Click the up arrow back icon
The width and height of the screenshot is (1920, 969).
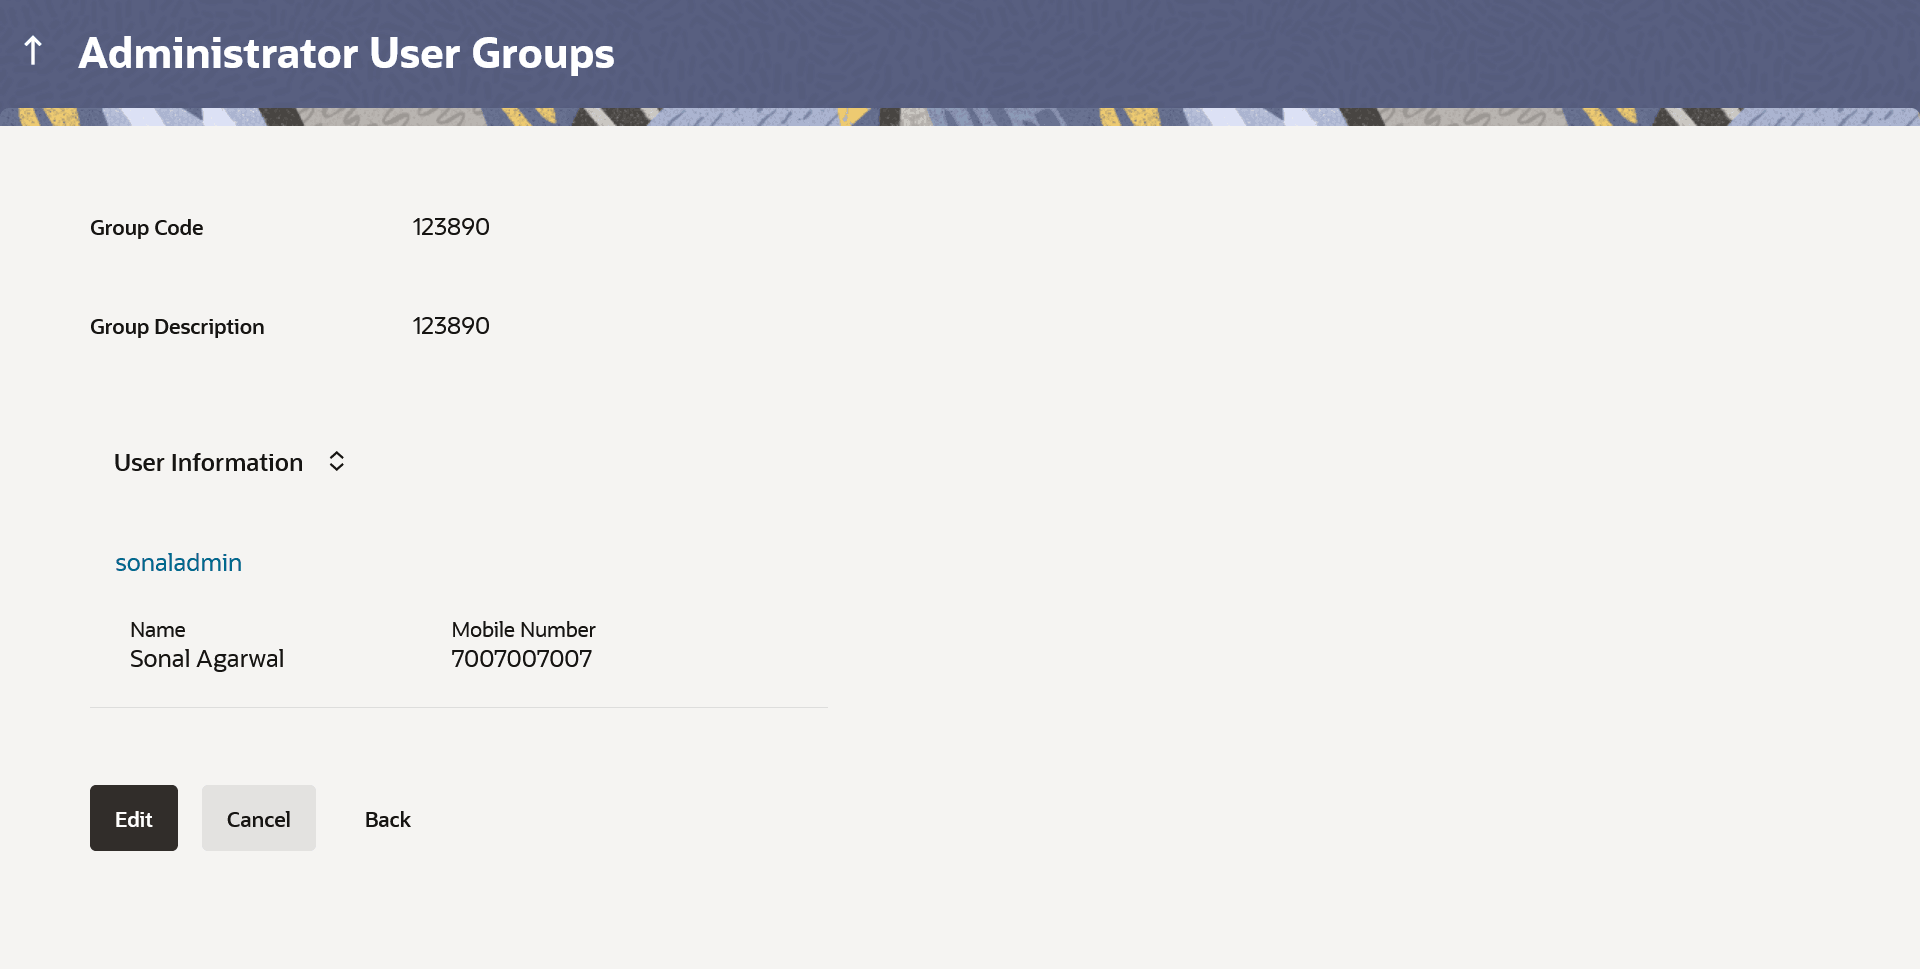pos(33,51)
